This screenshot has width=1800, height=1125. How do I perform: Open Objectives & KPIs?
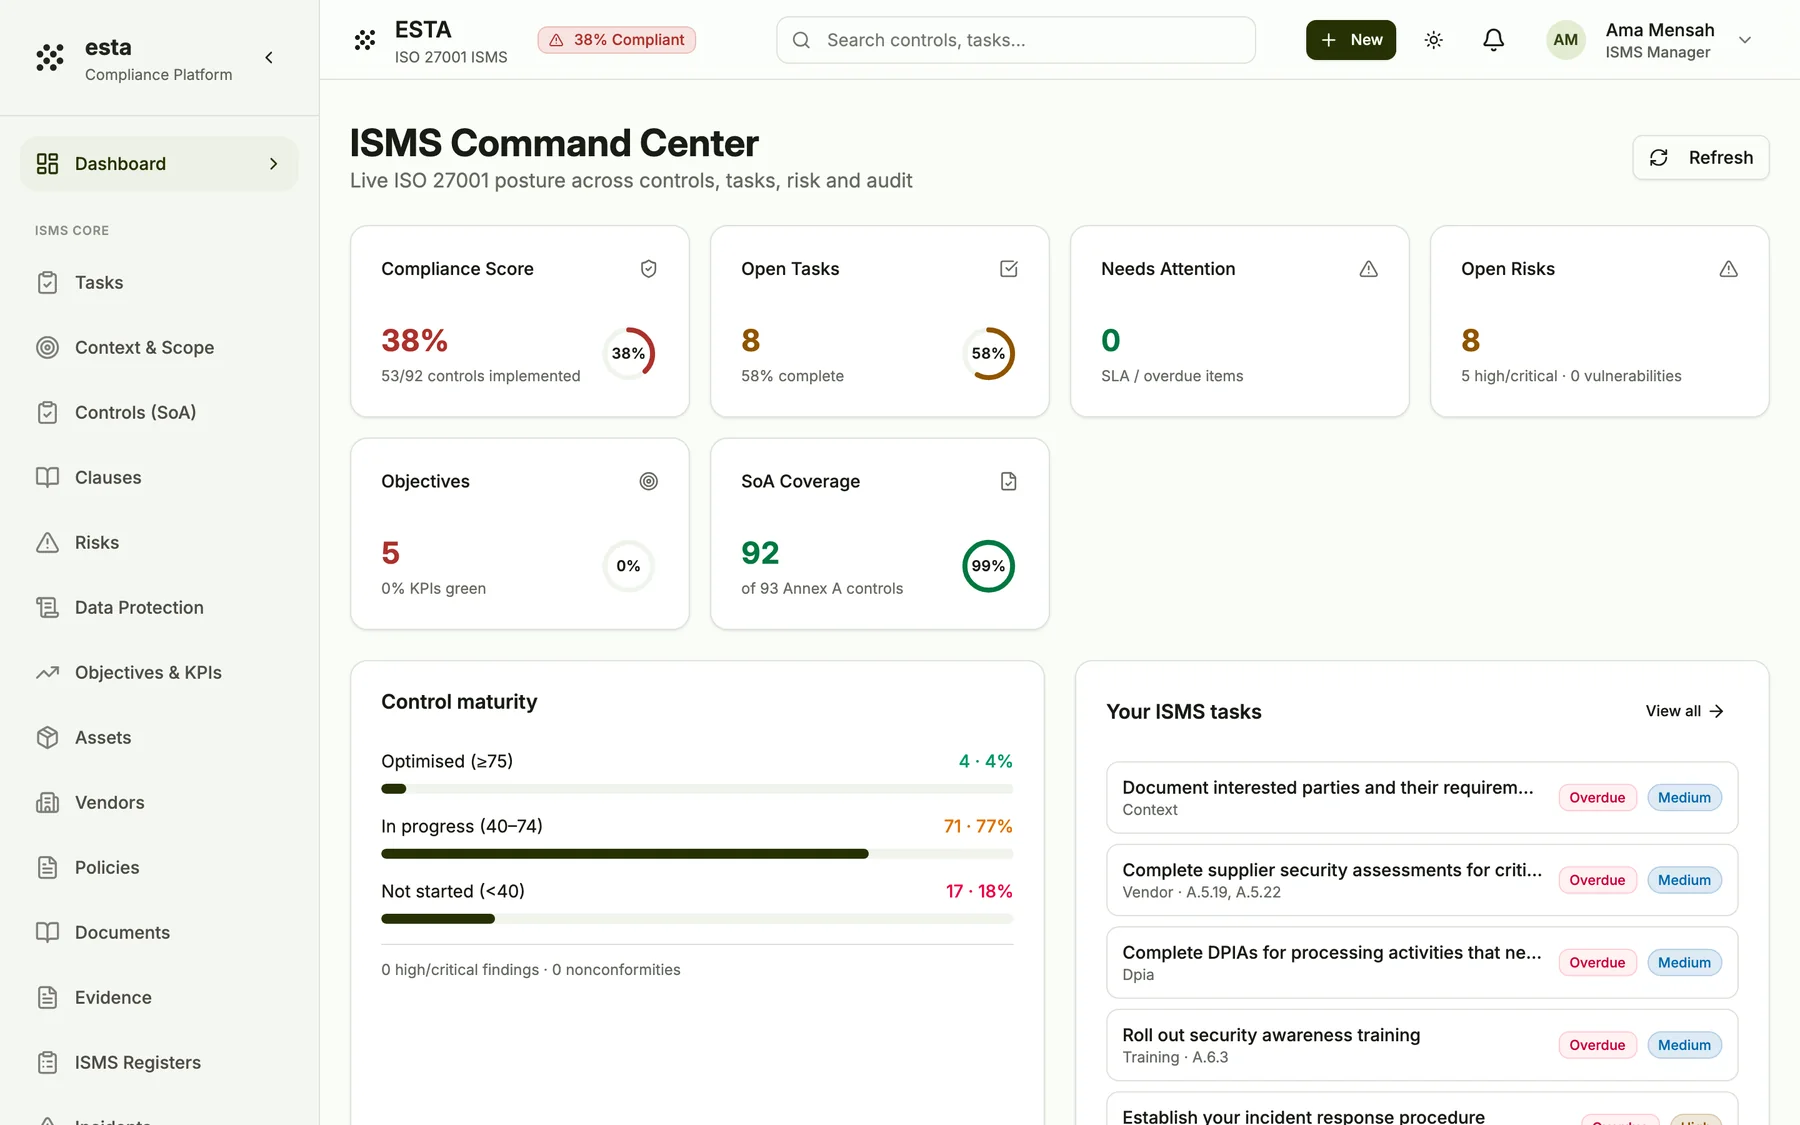pos(159,673)
